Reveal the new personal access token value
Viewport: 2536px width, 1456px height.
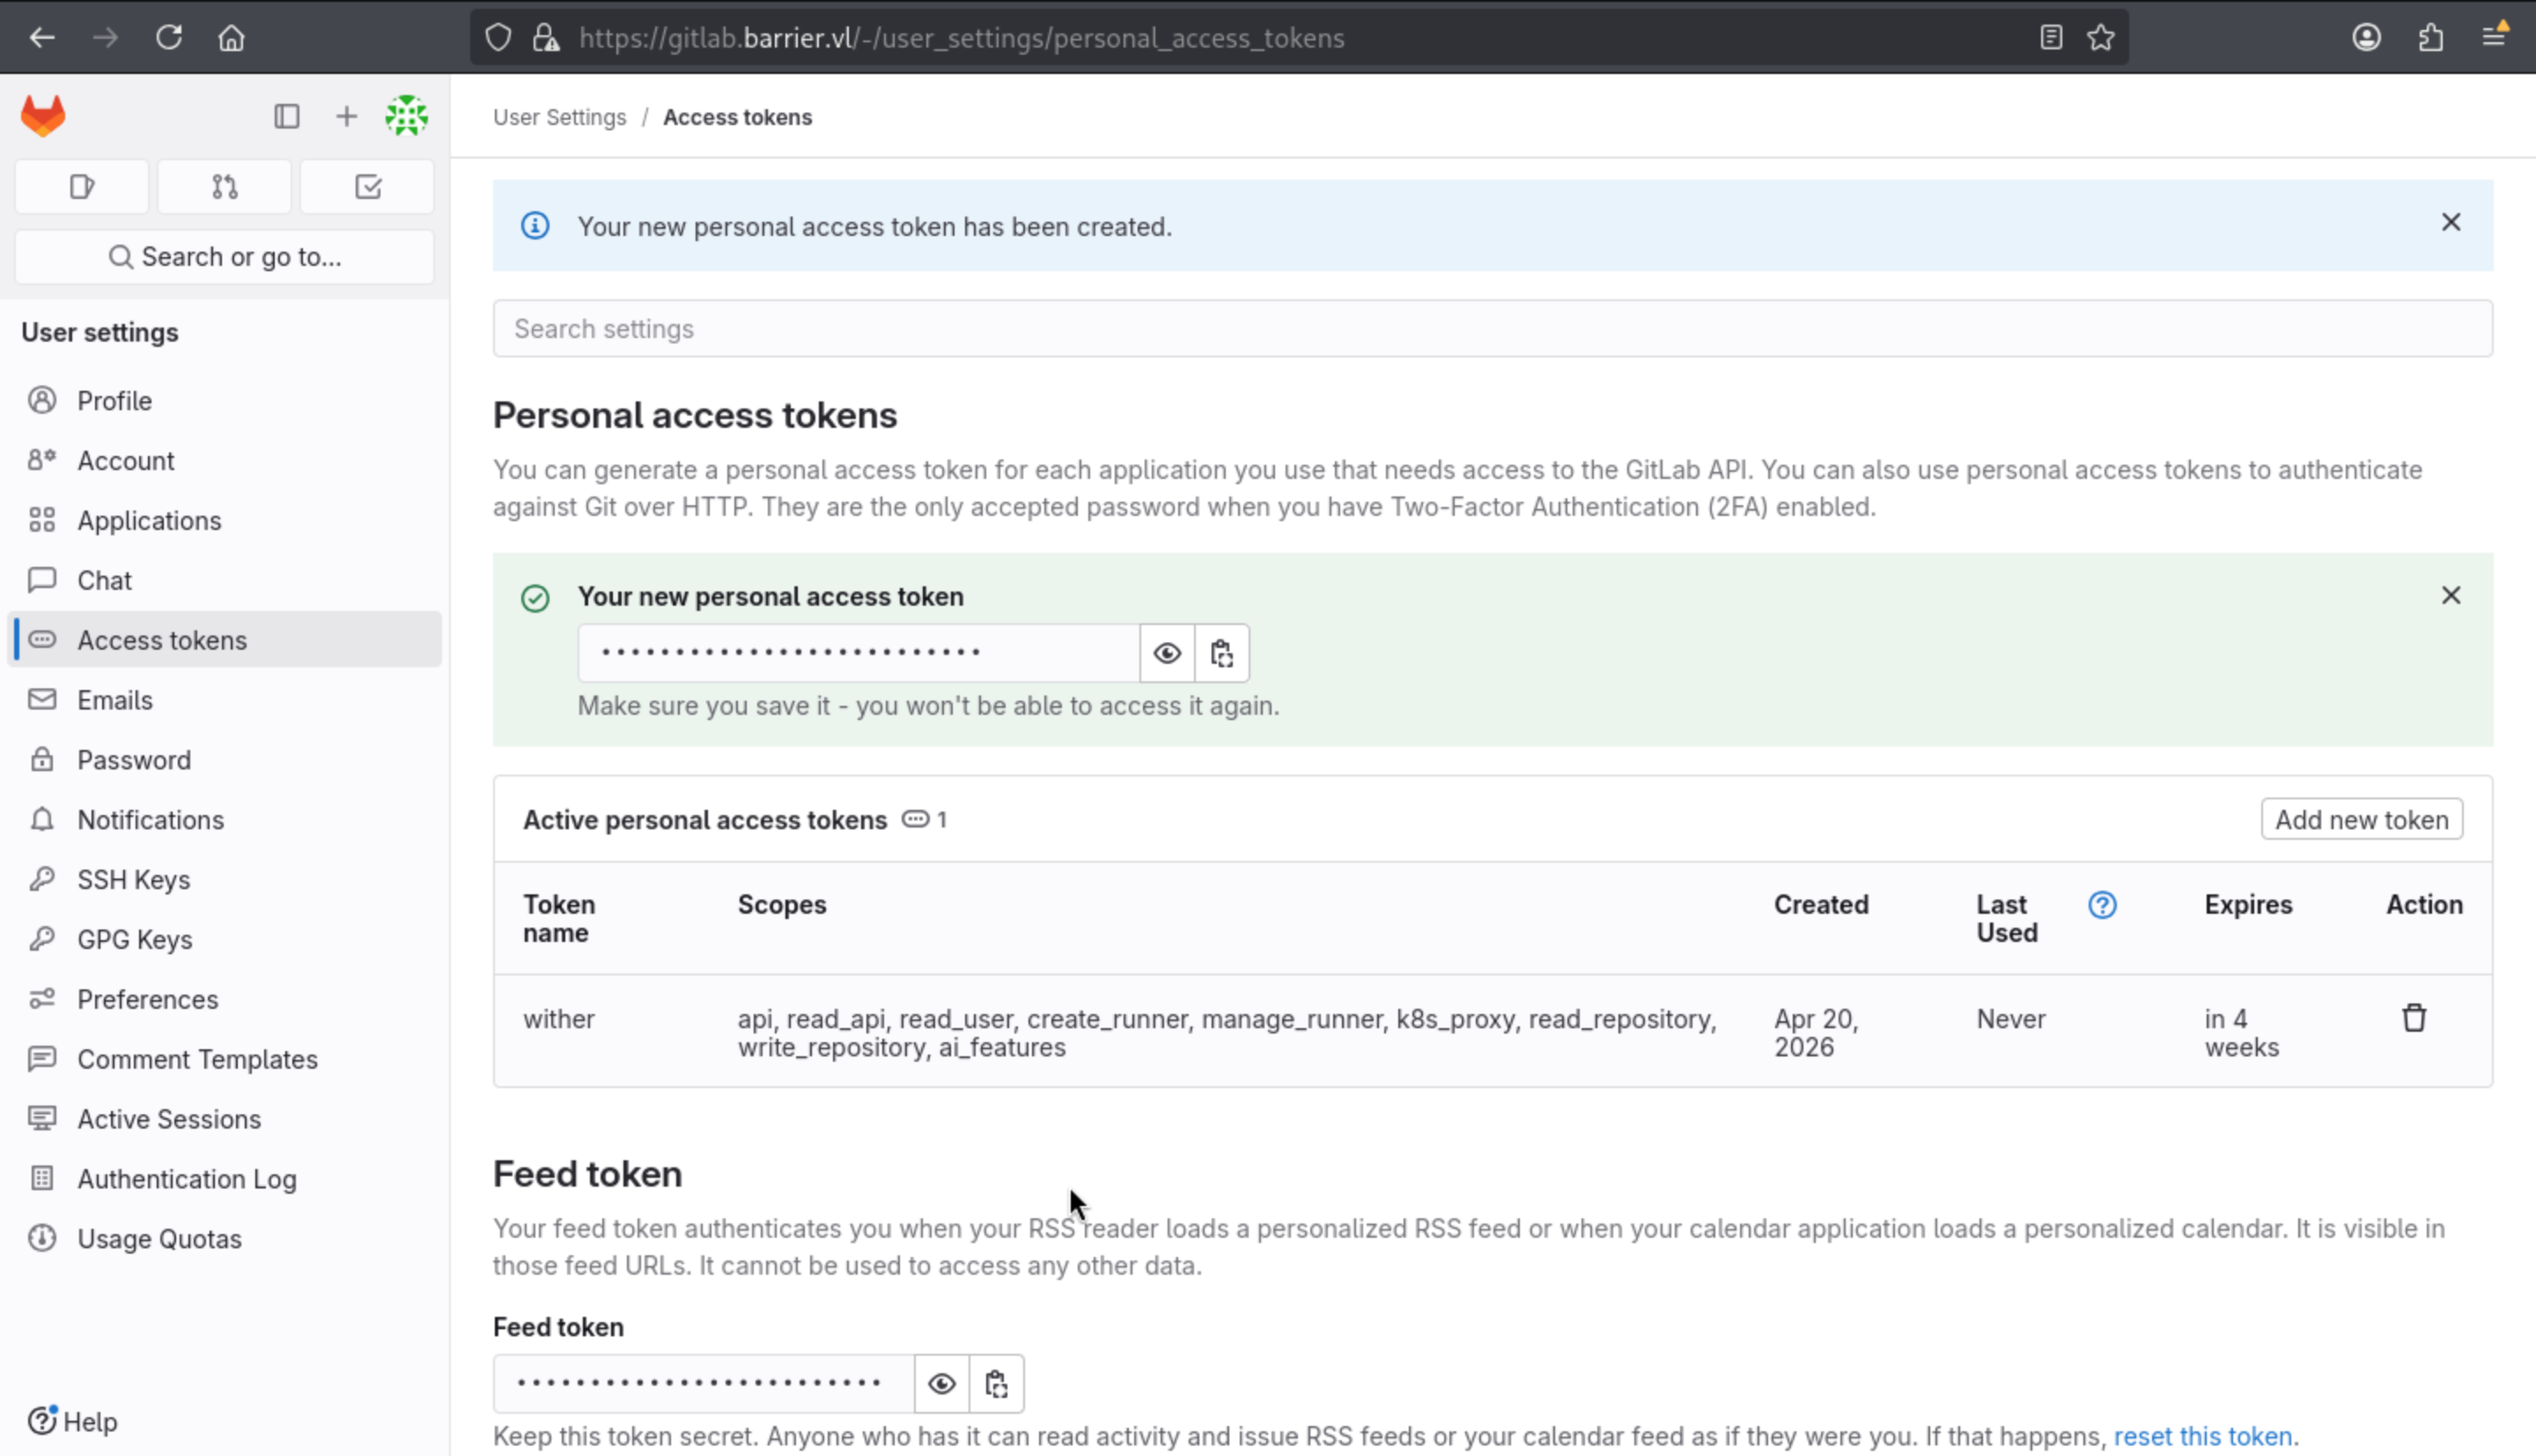tap(1166, 654)
